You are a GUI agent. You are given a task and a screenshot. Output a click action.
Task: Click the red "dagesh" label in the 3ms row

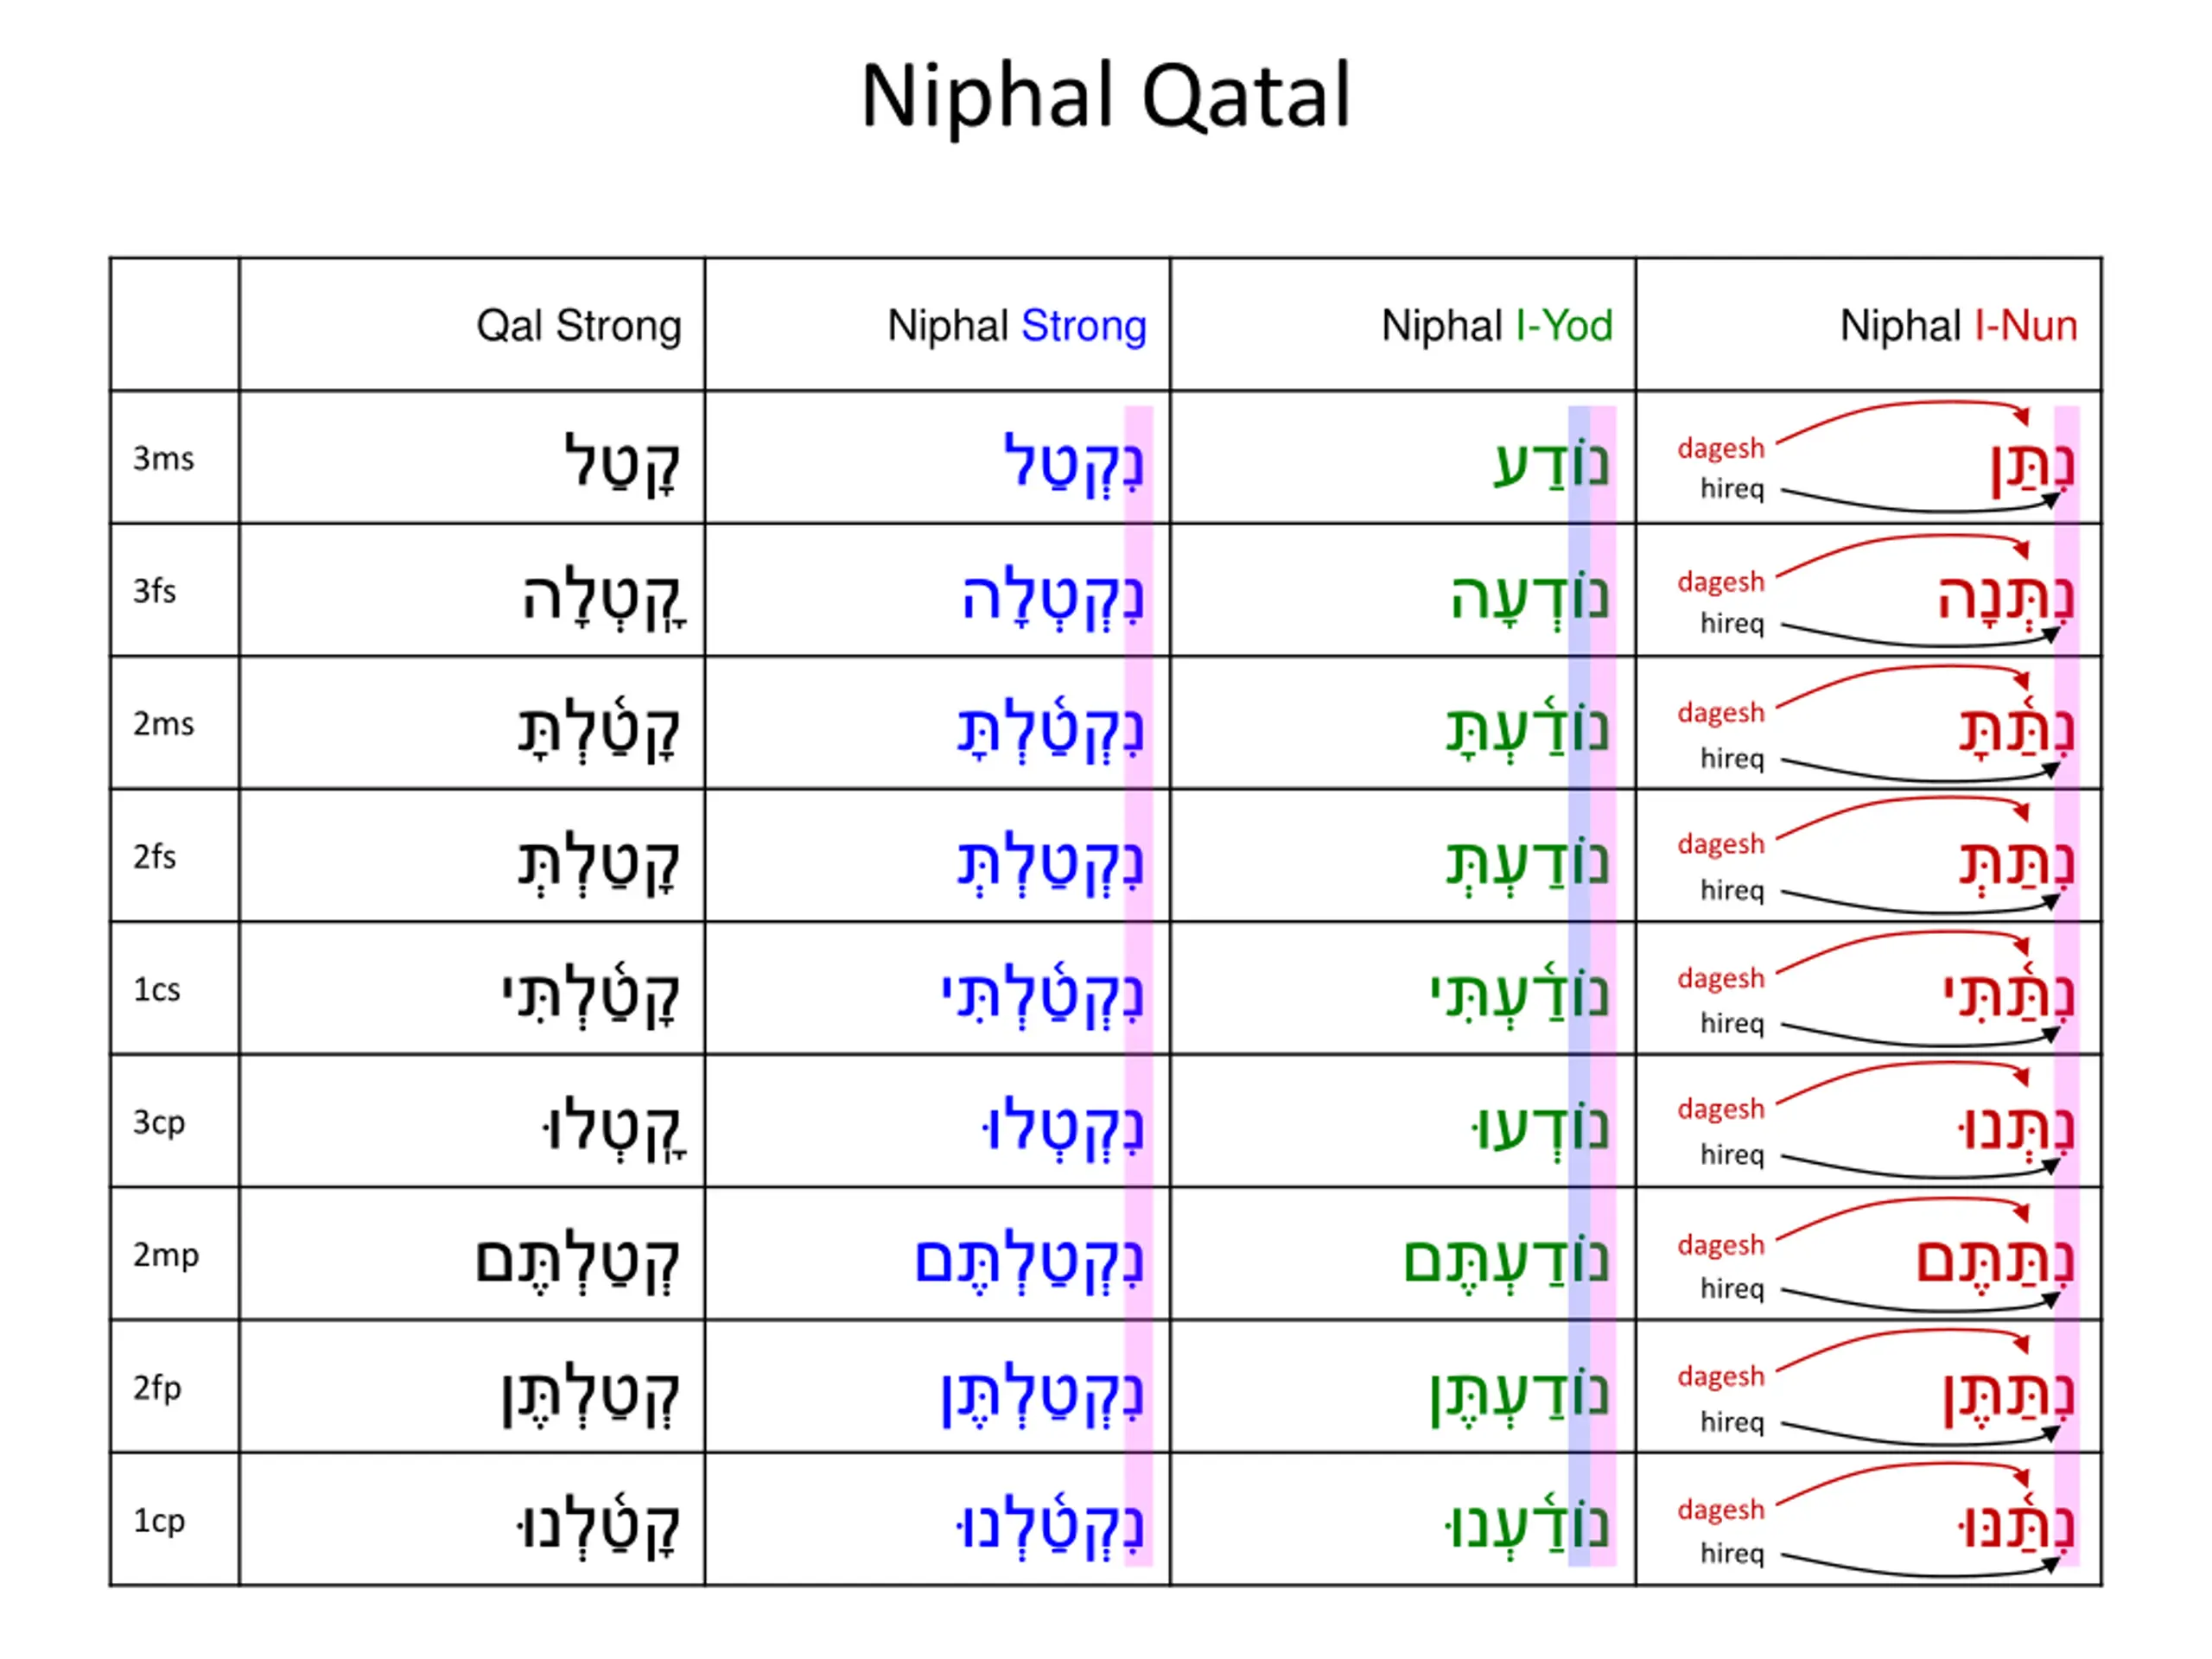click(x=1721, y=448)
